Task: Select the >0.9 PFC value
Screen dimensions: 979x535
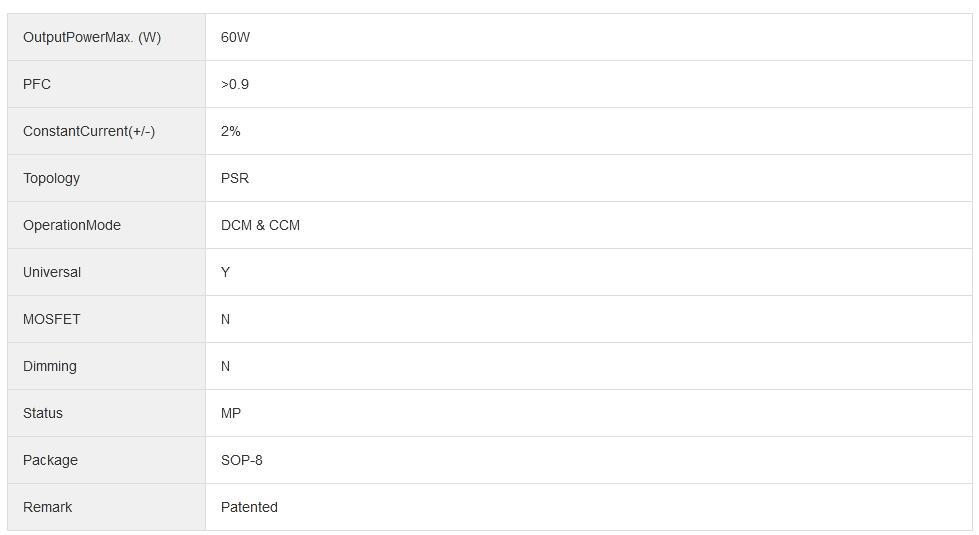Action: click(x=235, y=84)
